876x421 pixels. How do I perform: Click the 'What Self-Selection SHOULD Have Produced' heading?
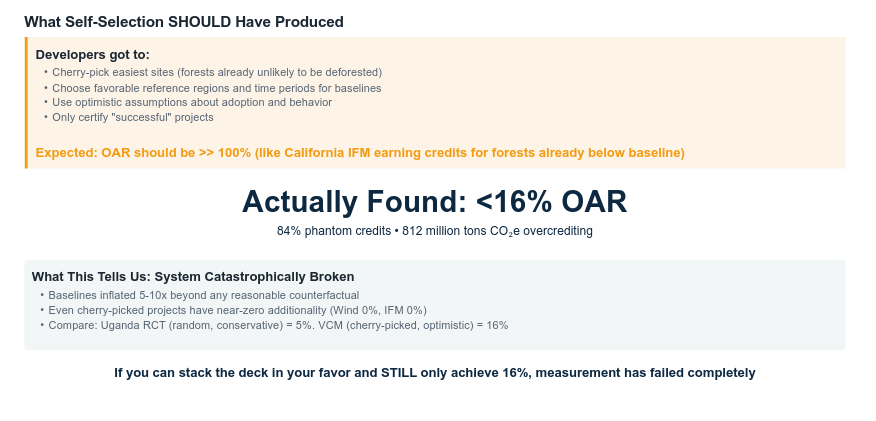(183, 21)
